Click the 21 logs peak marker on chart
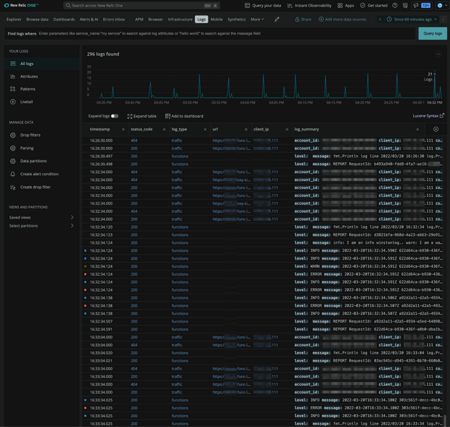Screen dimensions: 450x427 point(434,74)
